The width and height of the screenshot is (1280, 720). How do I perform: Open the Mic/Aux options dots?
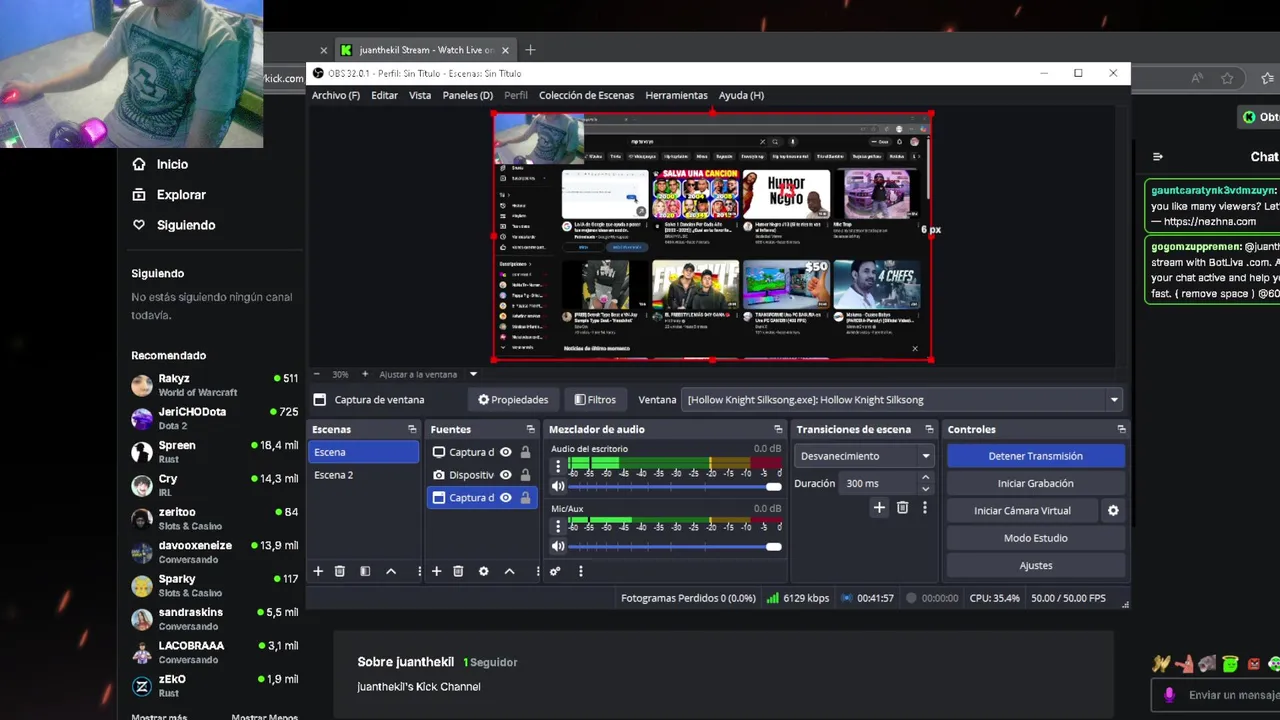click(558, 527)
